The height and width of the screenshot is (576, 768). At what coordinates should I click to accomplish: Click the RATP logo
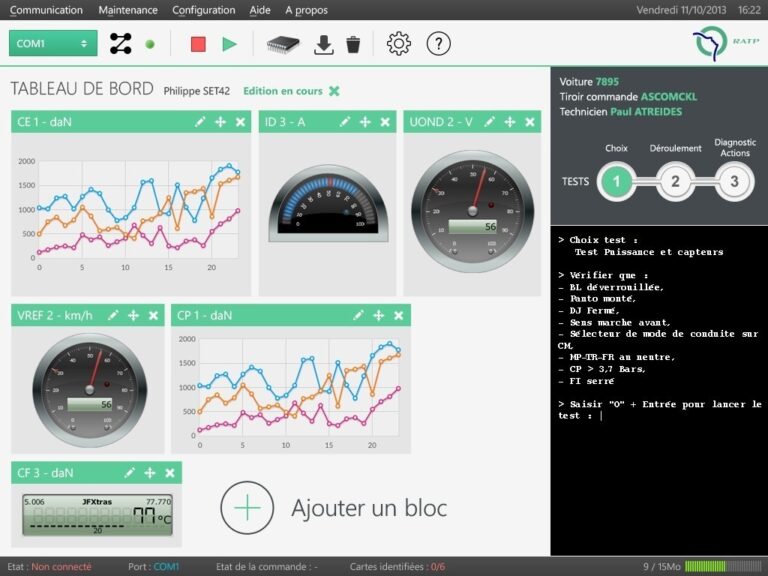point(726,43)
